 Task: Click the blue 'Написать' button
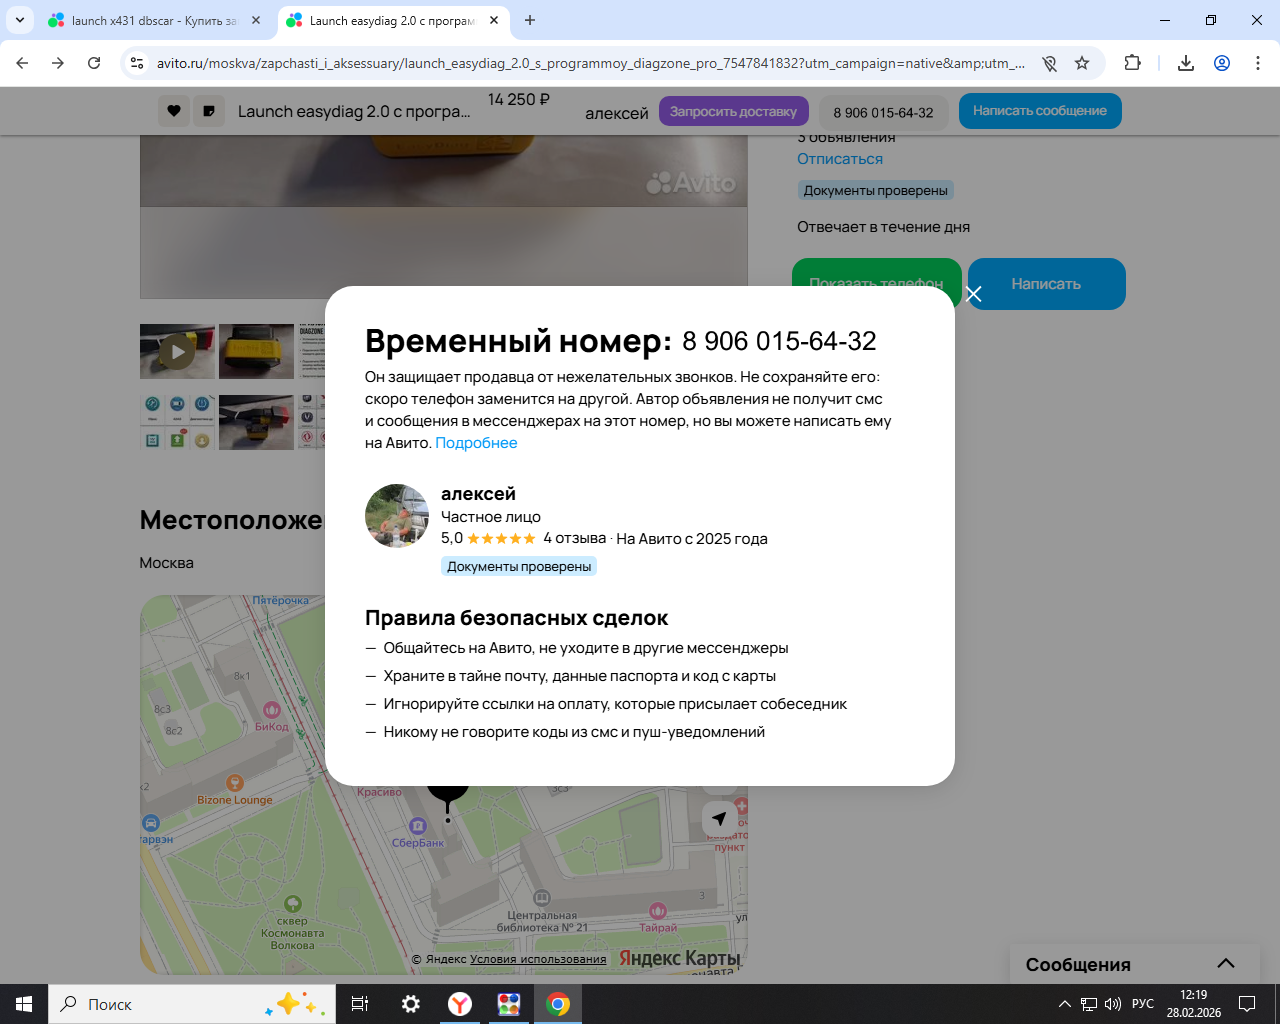pos(1047,284)
